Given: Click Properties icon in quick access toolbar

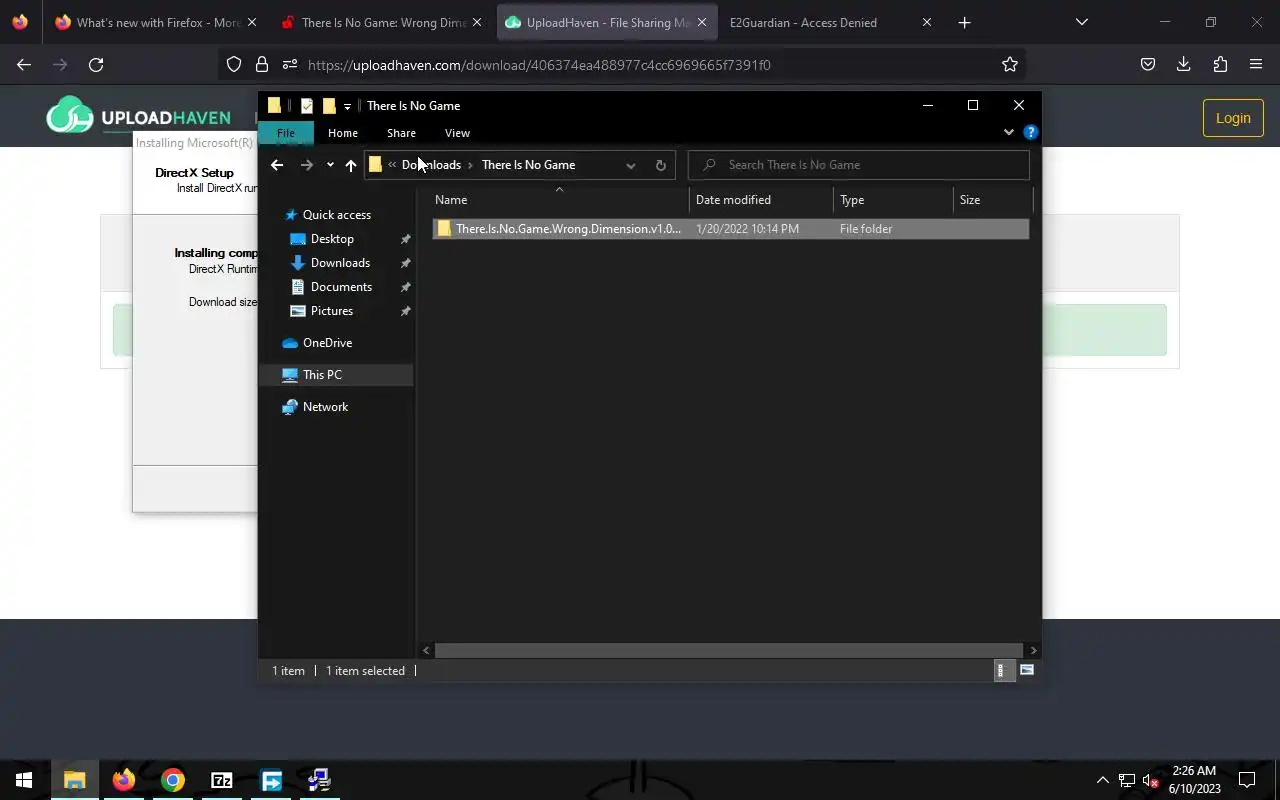Looking at the screenshot, I should click(307, 106).
